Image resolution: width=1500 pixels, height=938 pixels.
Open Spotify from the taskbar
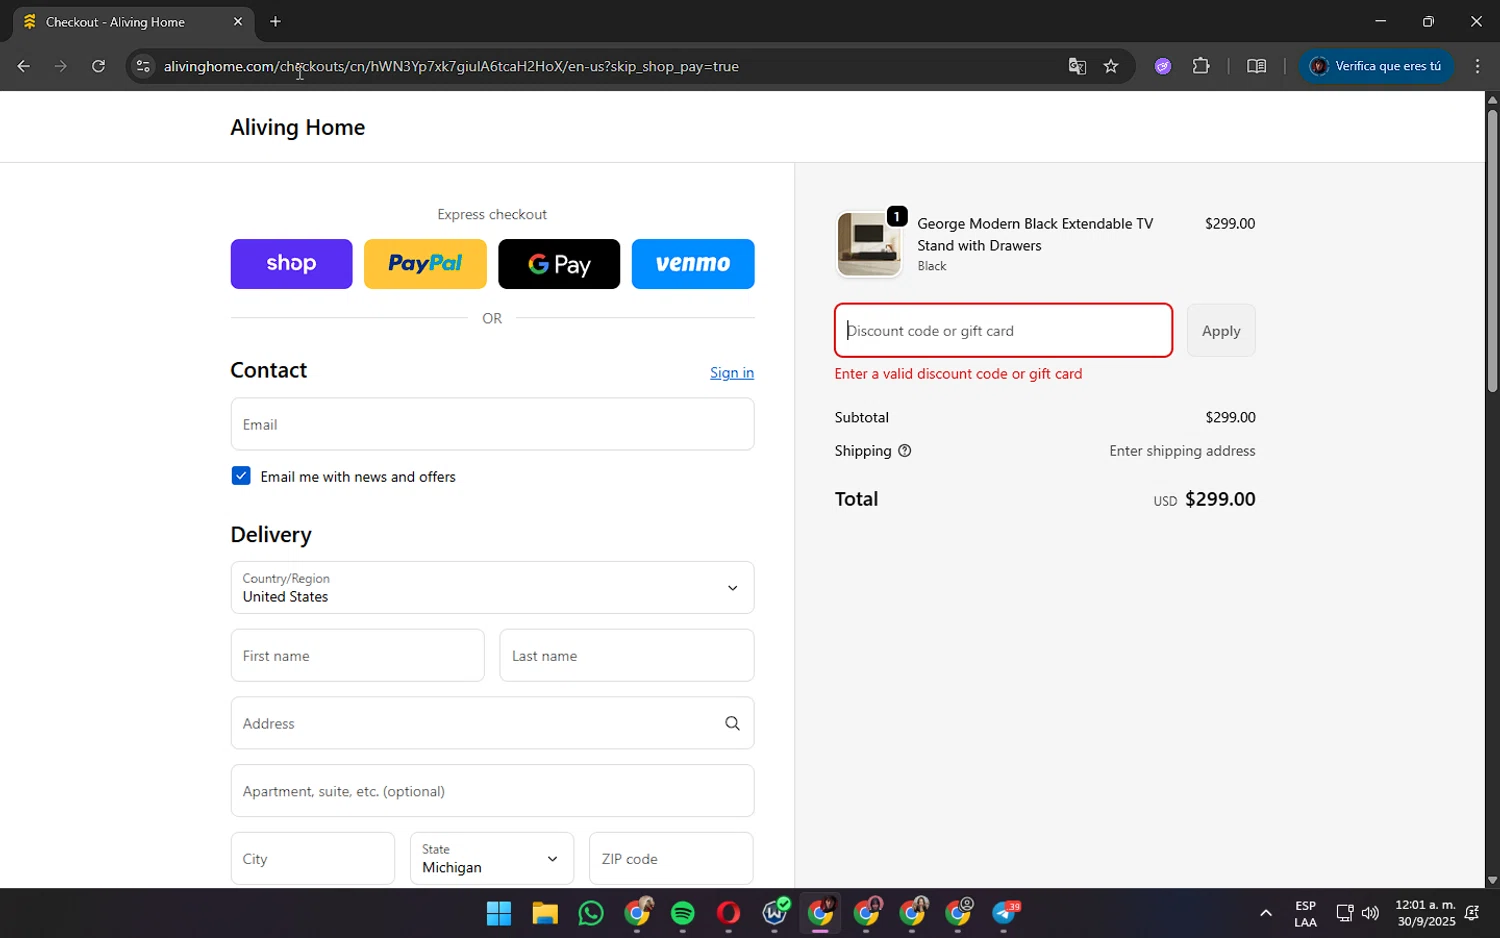[683, 913]
